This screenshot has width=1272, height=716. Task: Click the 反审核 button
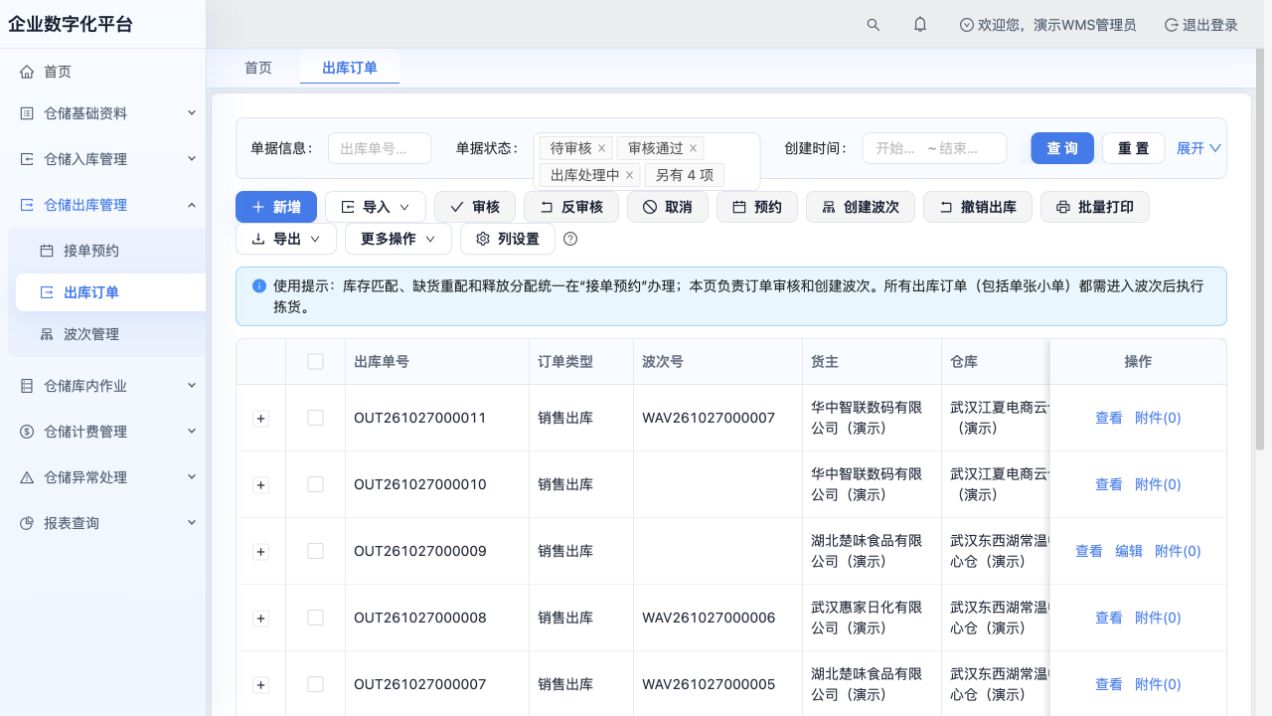(571, 207)
